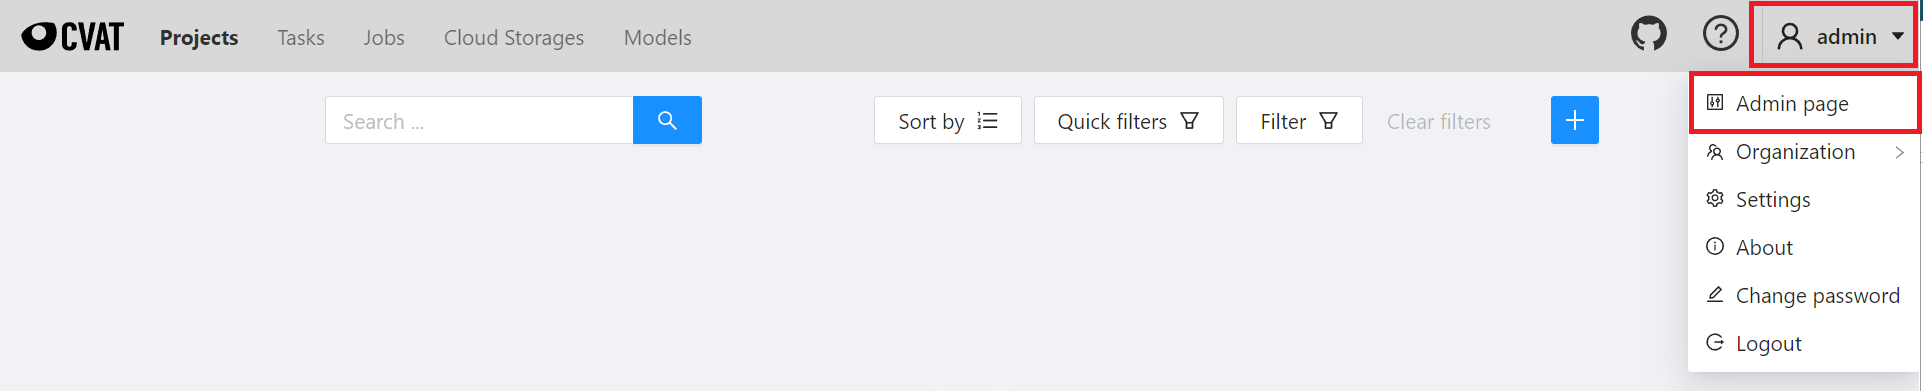Open the Quick filters dropdown
The width and height of the screenshot is (1923, 391).
click(1128, 120)
